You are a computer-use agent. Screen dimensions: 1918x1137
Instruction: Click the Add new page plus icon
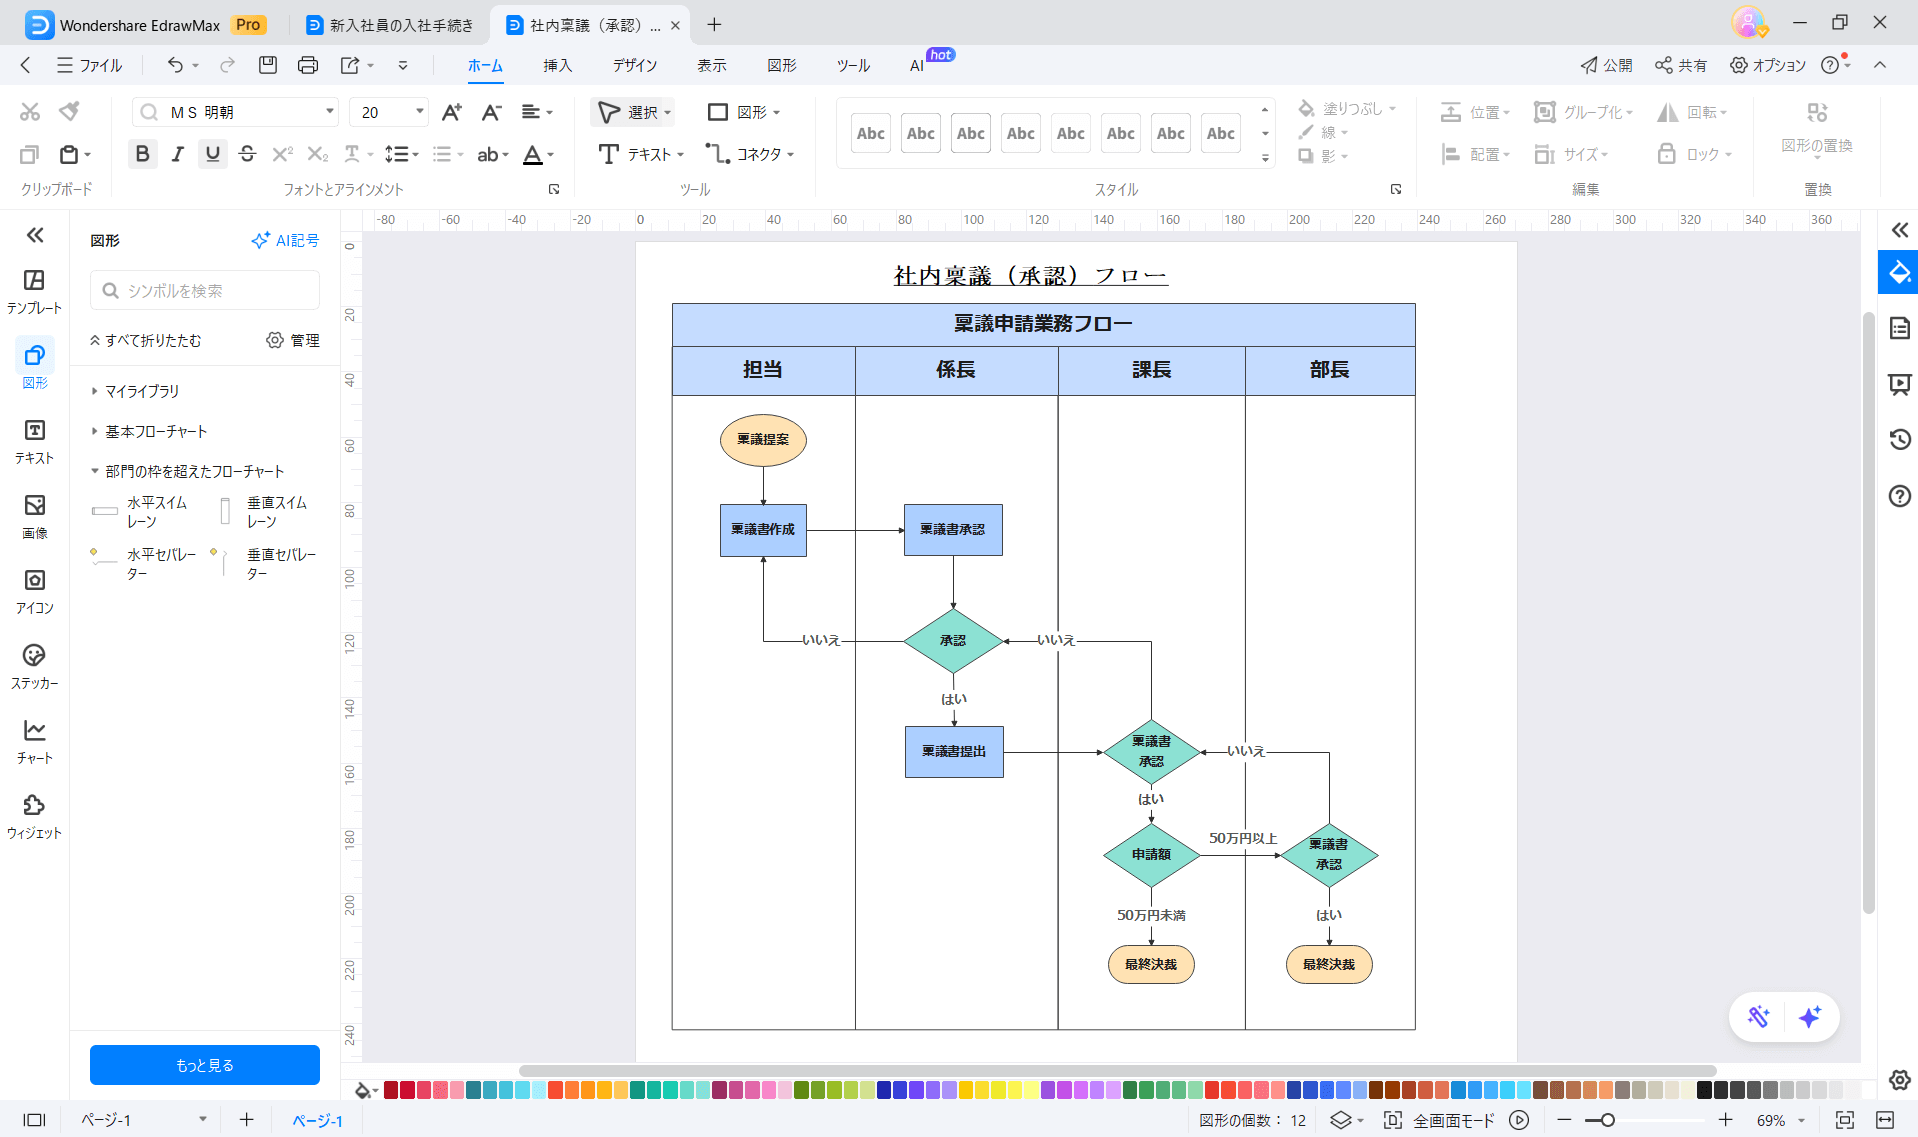(247, 1120)
